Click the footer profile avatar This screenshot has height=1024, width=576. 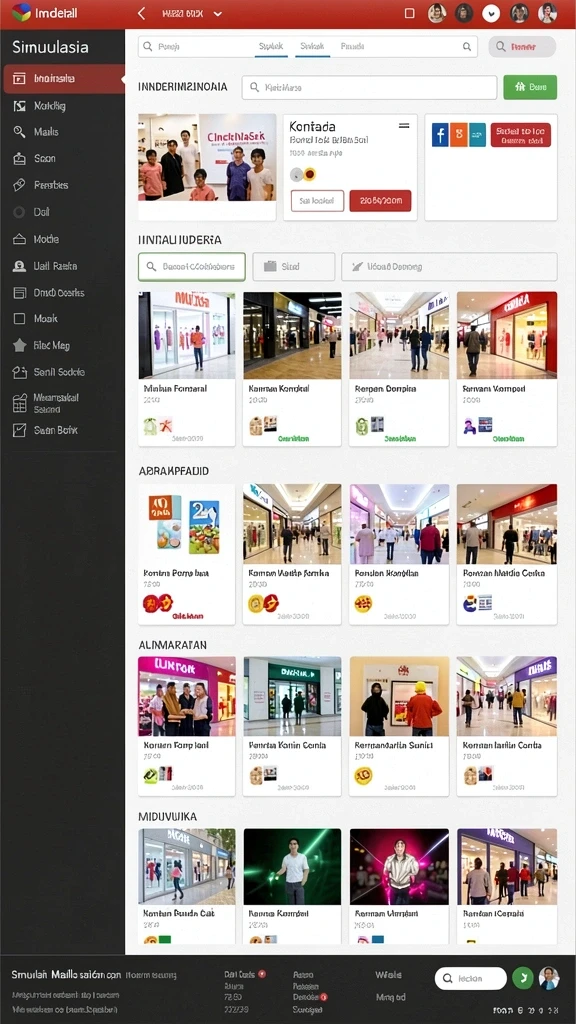(x=549, y=978)
